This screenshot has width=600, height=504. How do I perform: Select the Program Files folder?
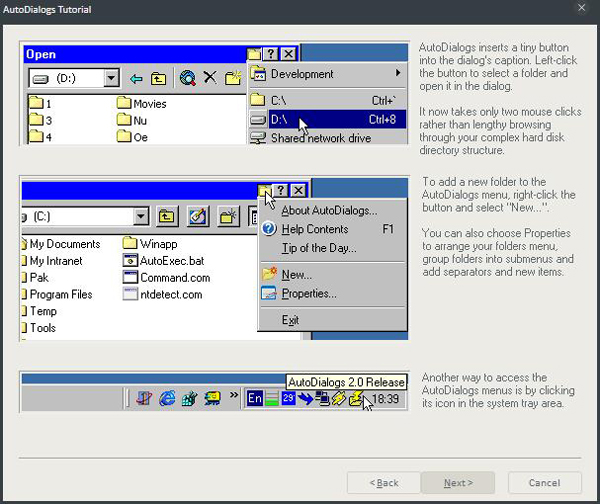click(x=57, y=294)
